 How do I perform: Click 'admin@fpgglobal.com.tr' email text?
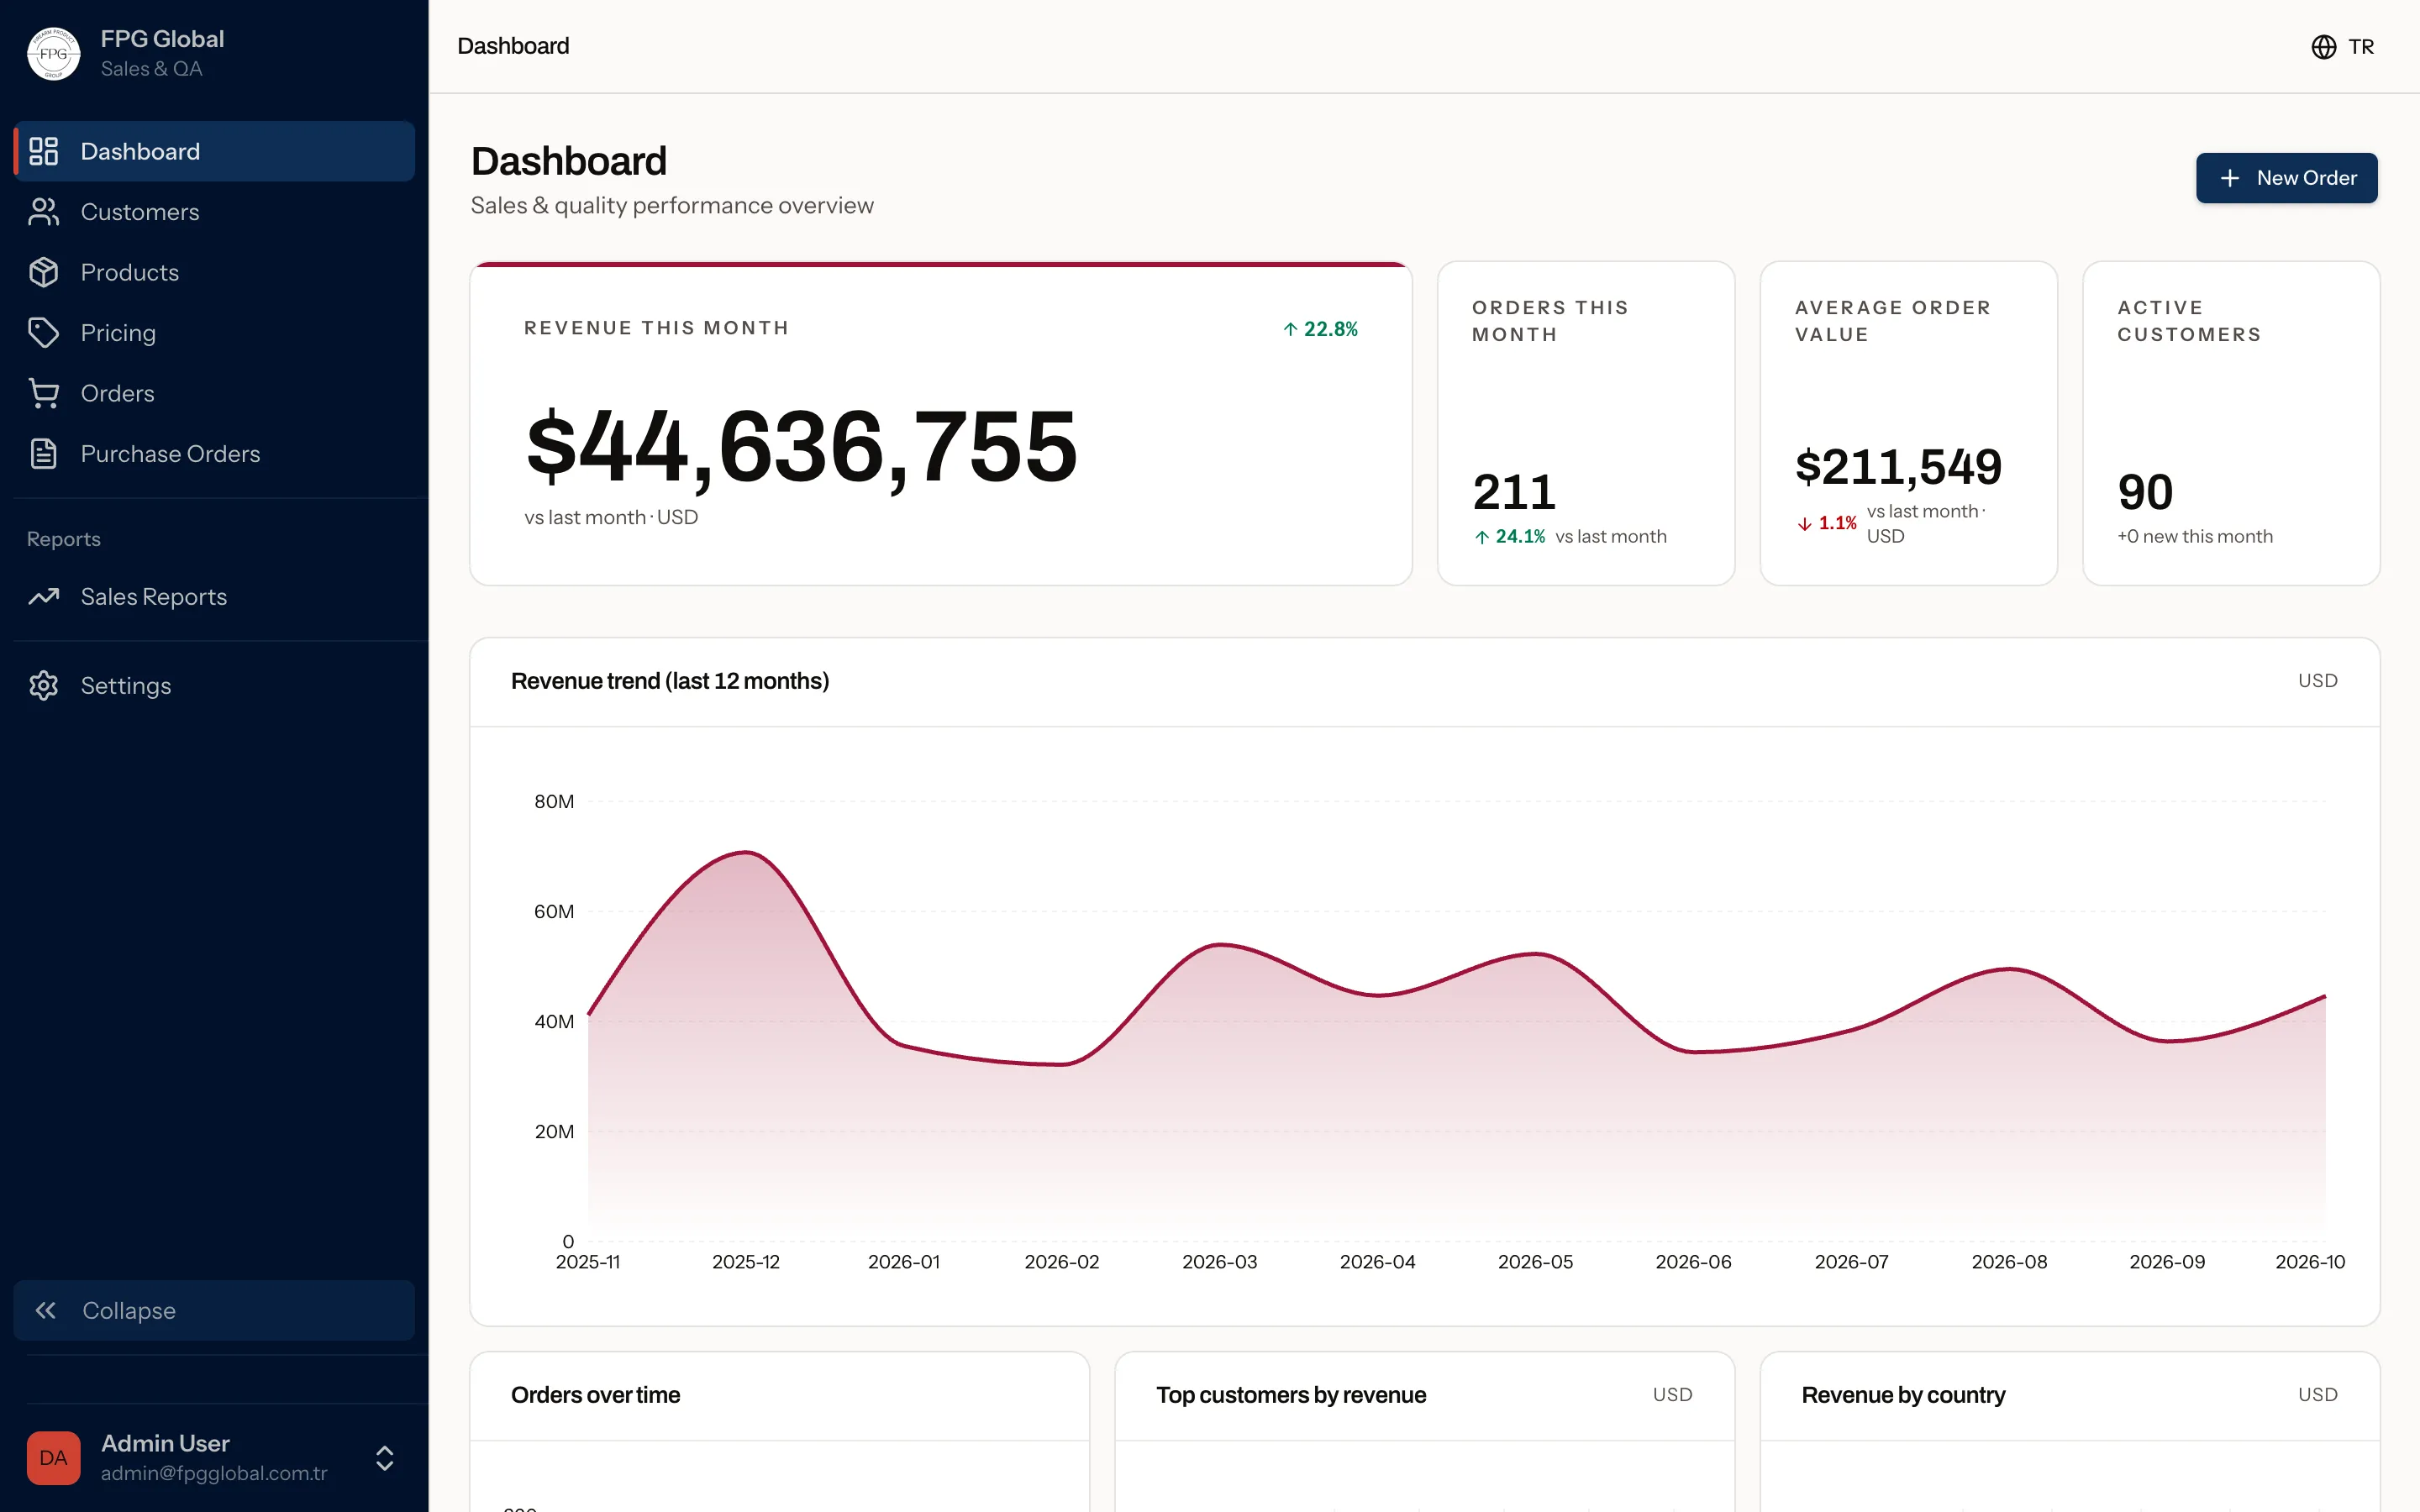tap(214, 1473)
